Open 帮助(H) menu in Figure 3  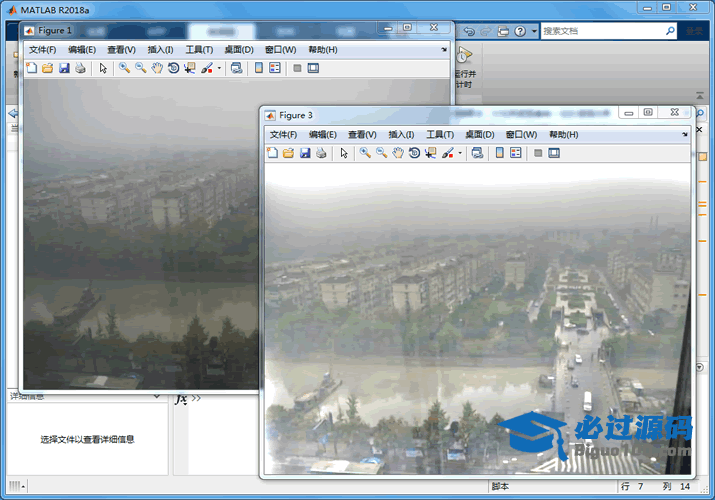coord(564,134)
